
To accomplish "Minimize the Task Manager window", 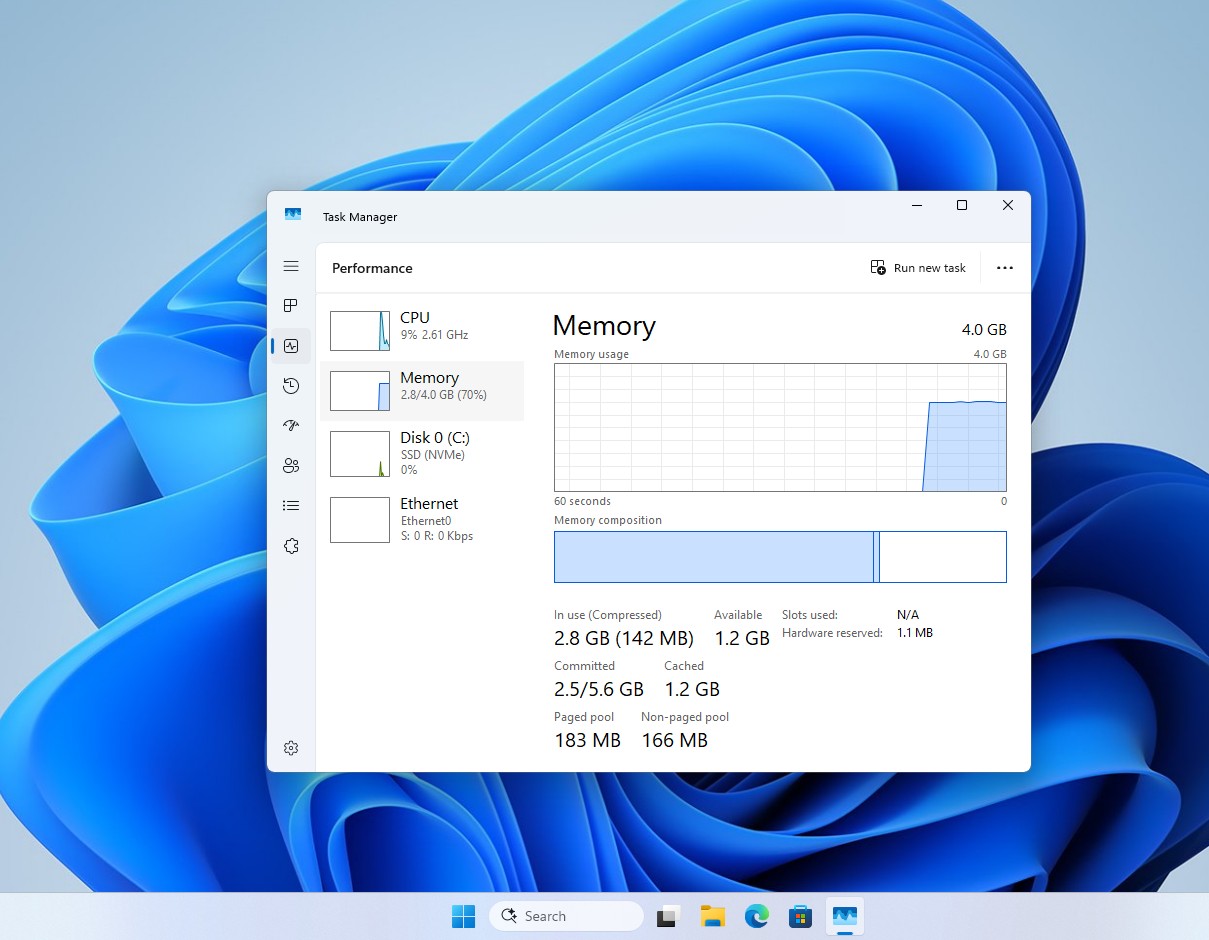I will [916, 205].
